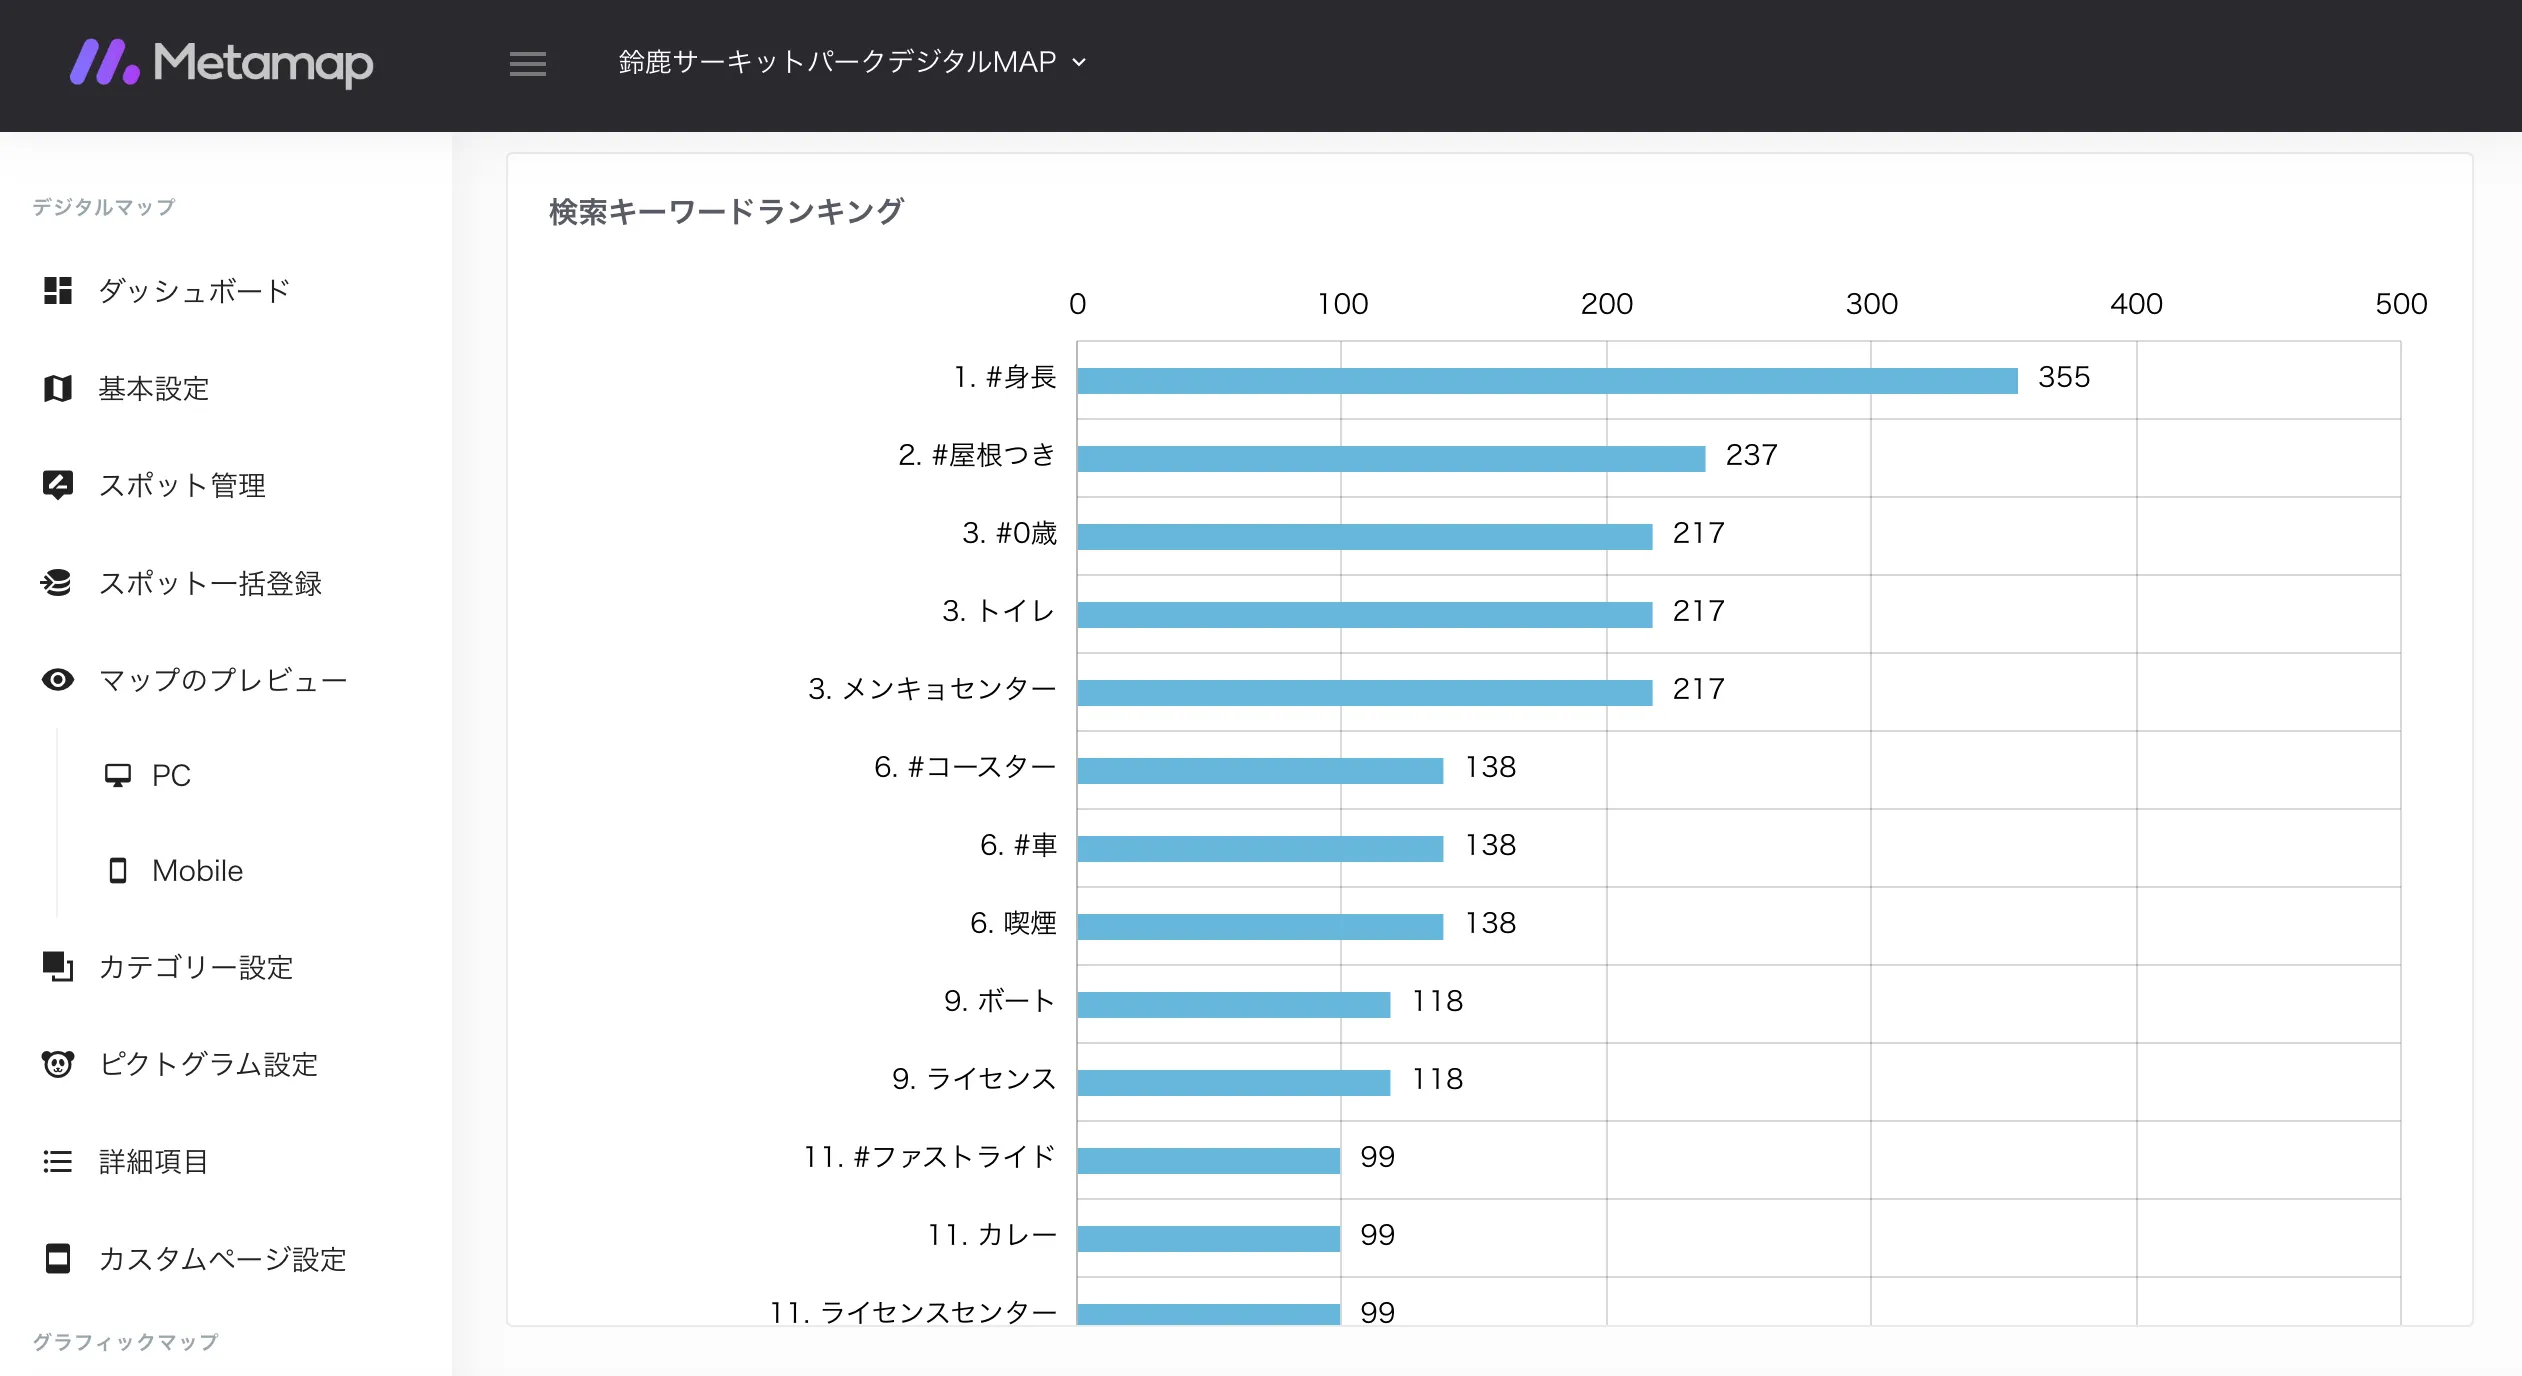This screenshot has width=2522, height=1376.
Task: Open ダッシュボード from the sidebar menu
Action: [x=191, y=291]
